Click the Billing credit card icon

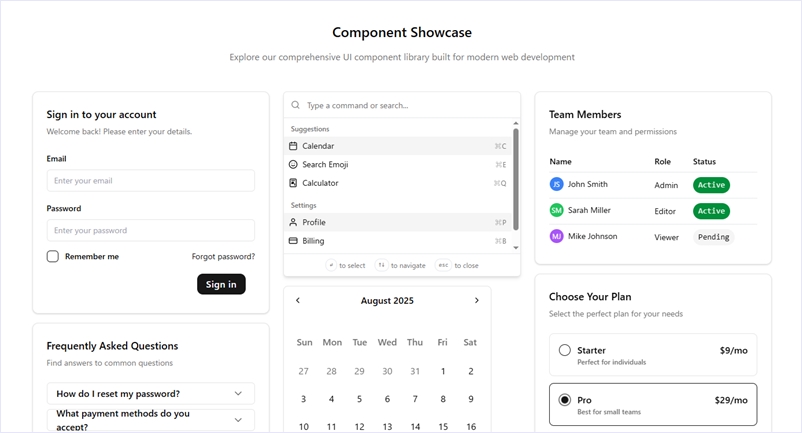pos(293,241)
